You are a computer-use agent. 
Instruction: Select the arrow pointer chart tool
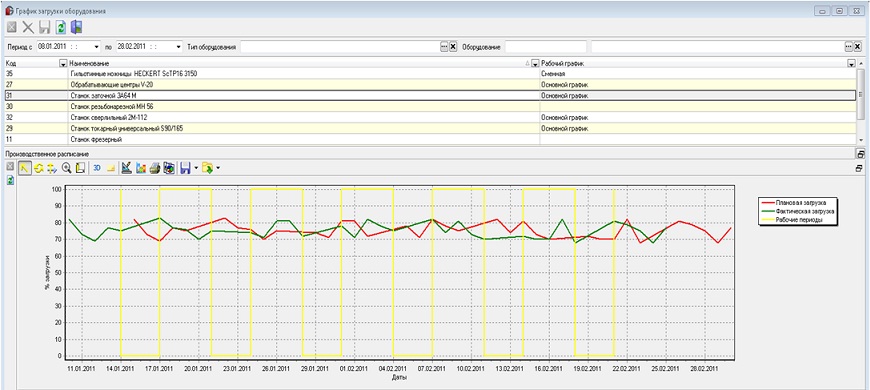[25, 168]
